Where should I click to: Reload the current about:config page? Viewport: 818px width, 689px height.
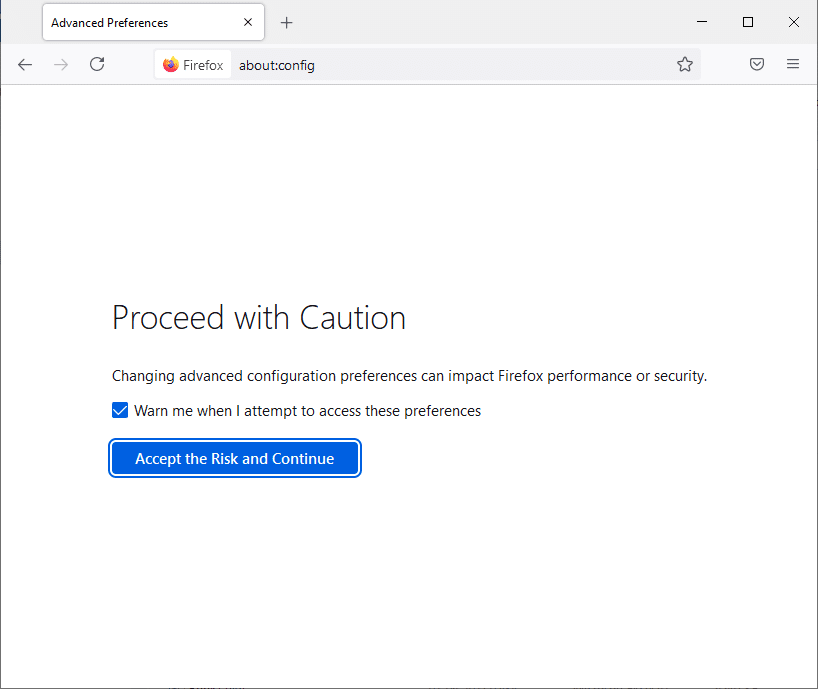[x=97, y=64]
